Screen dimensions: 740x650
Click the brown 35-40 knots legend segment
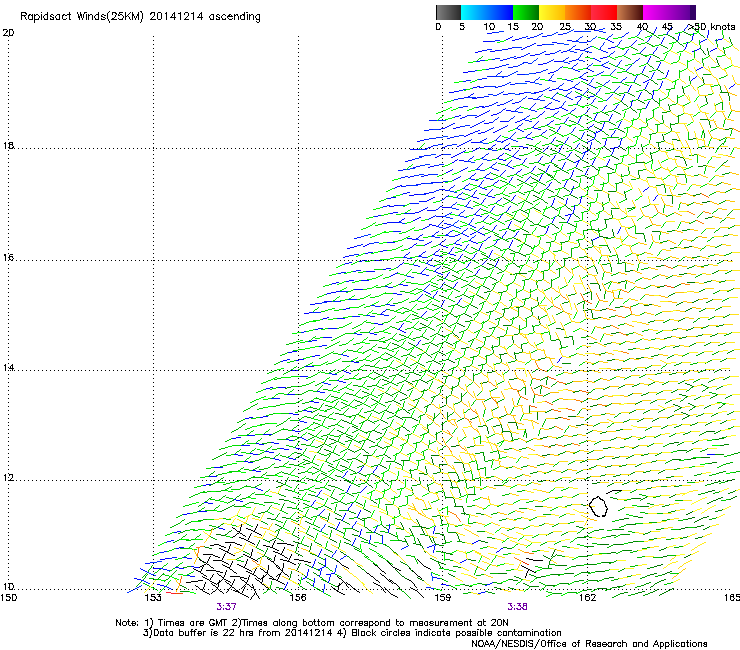pos(630,12)
